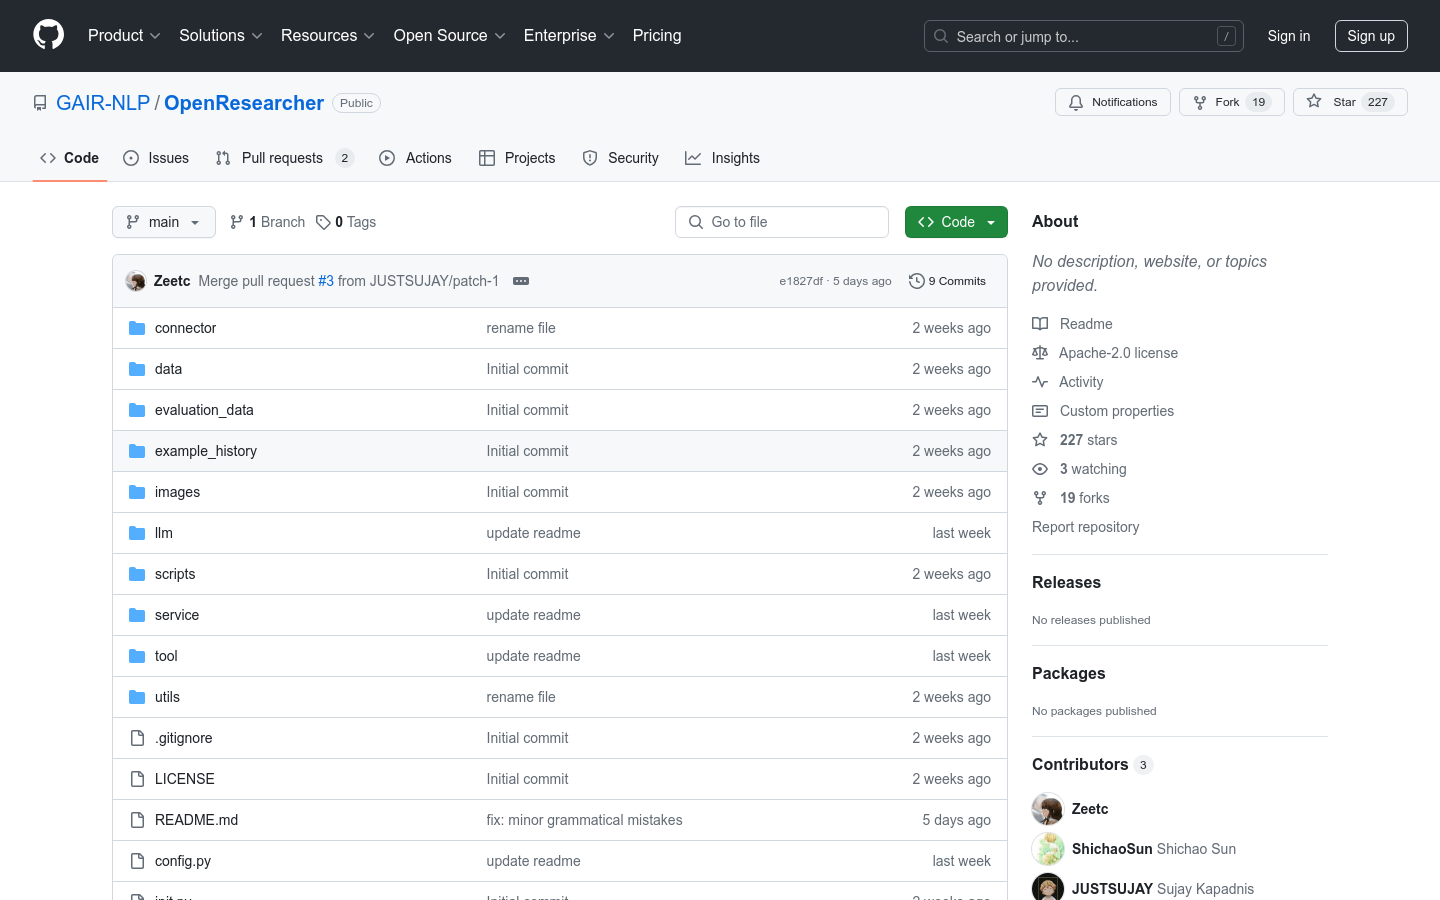Screen dimensions: 1440x900
Task: Open the scripts folder name
Action: 175,574
